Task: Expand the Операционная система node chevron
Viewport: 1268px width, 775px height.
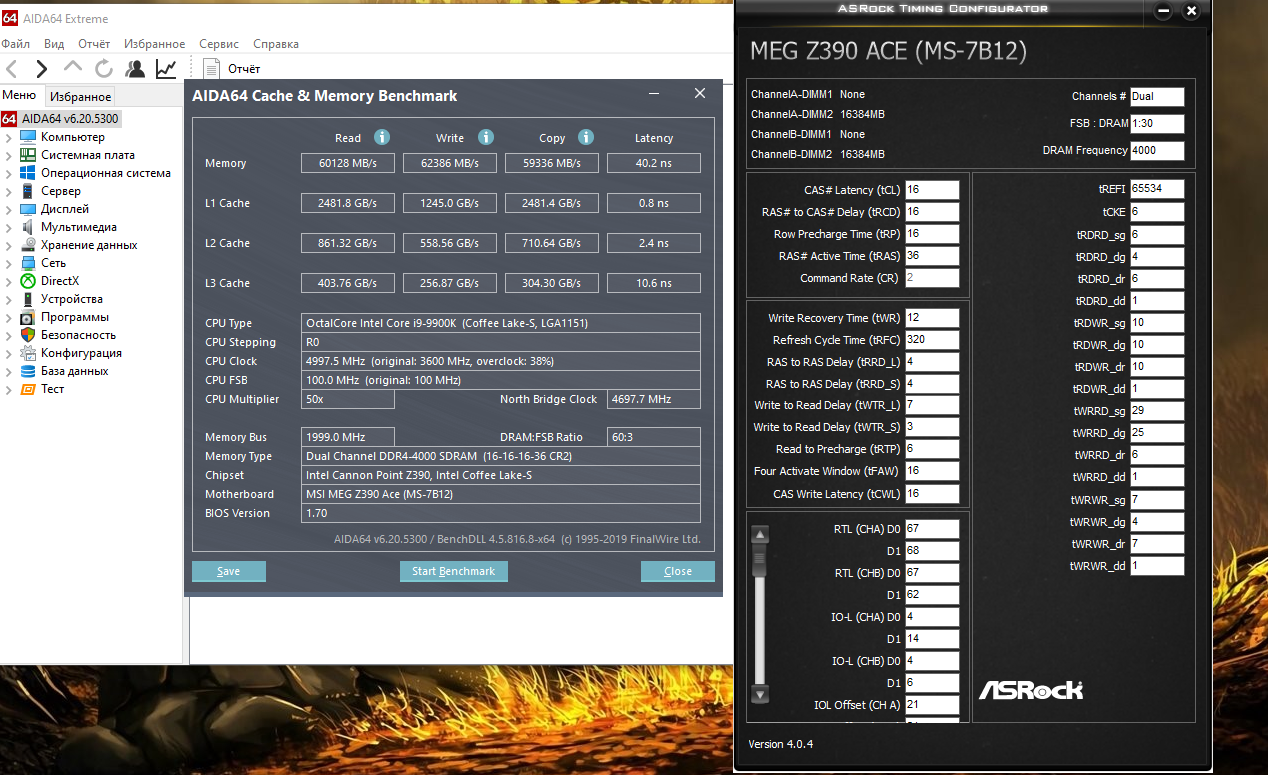Action: pos(9,174)
